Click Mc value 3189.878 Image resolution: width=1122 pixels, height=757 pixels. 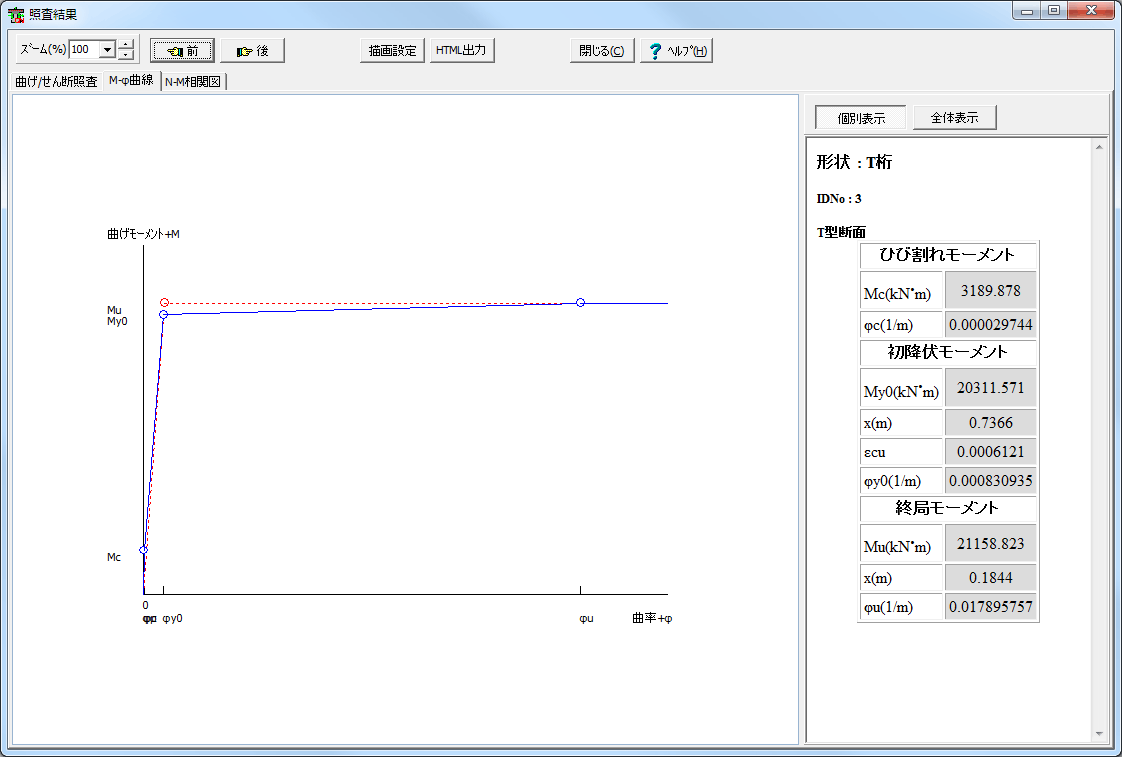click(x=990, y=290)
